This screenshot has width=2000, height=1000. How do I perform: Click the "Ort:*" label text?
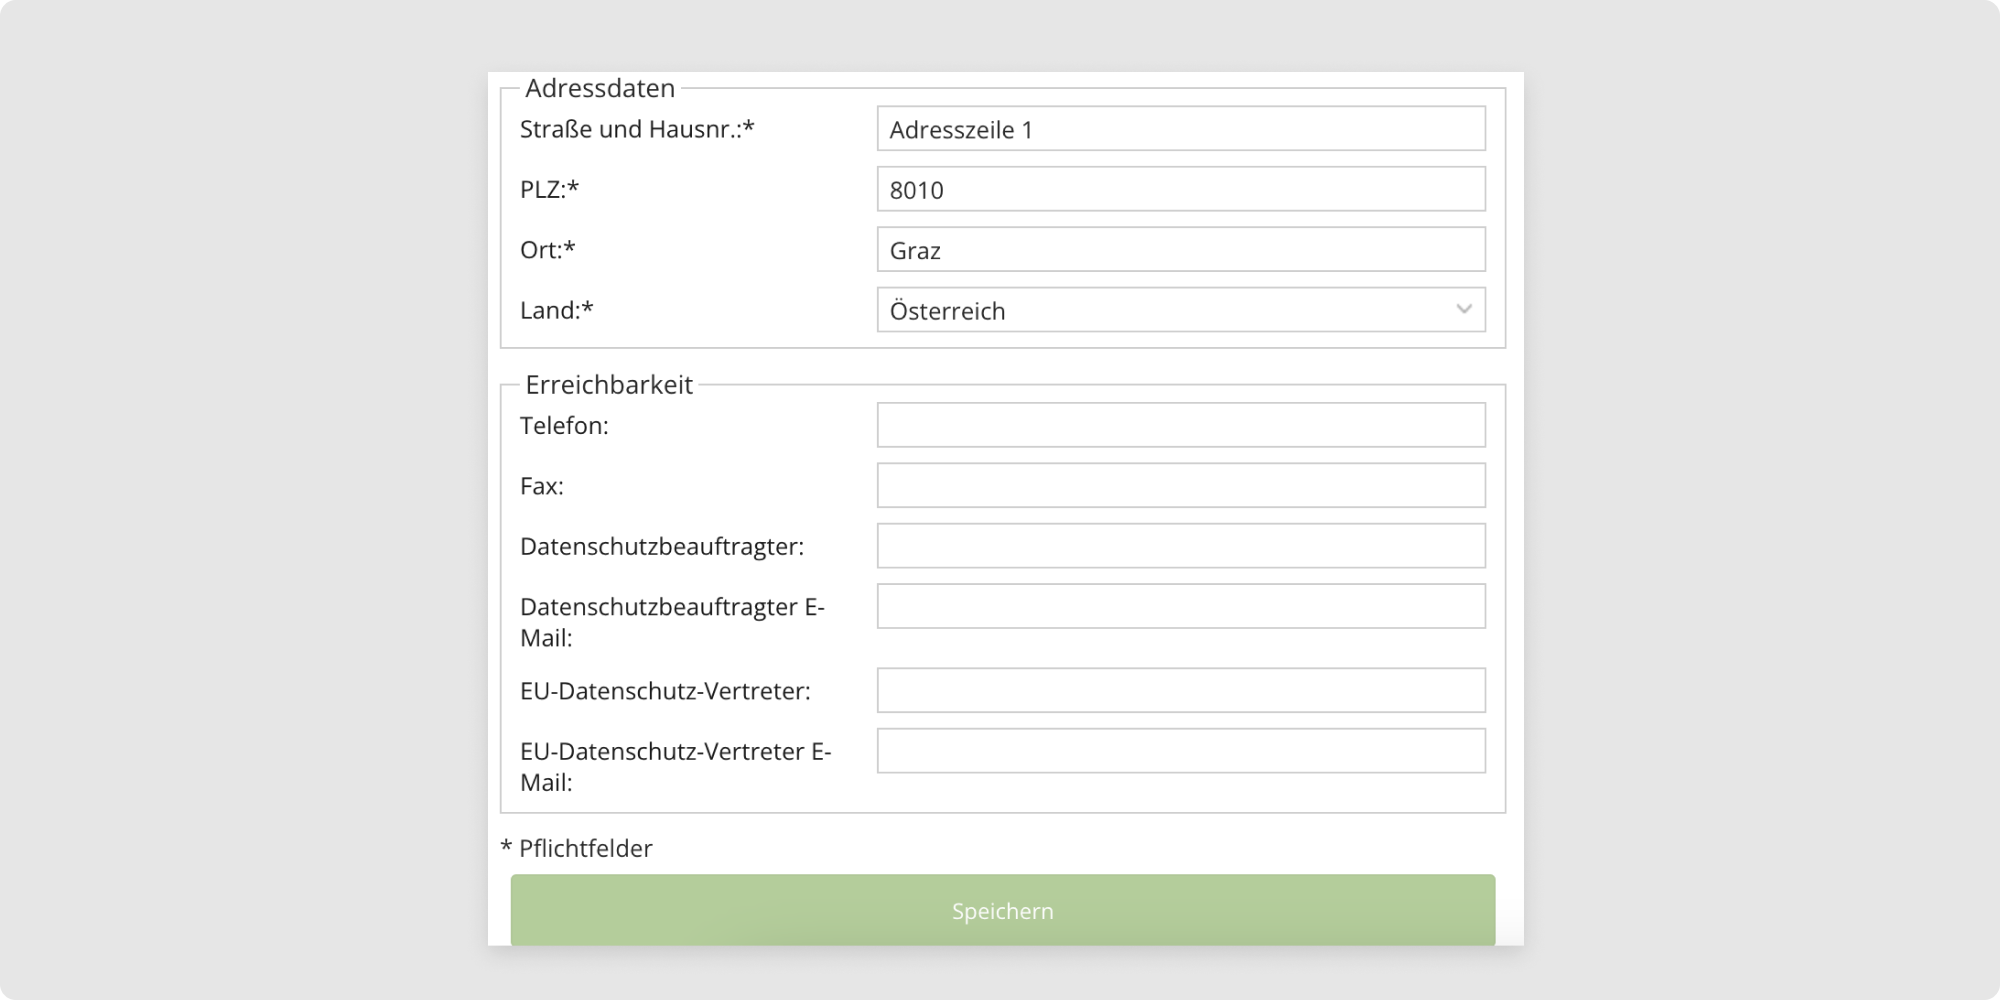click(547, 250)
